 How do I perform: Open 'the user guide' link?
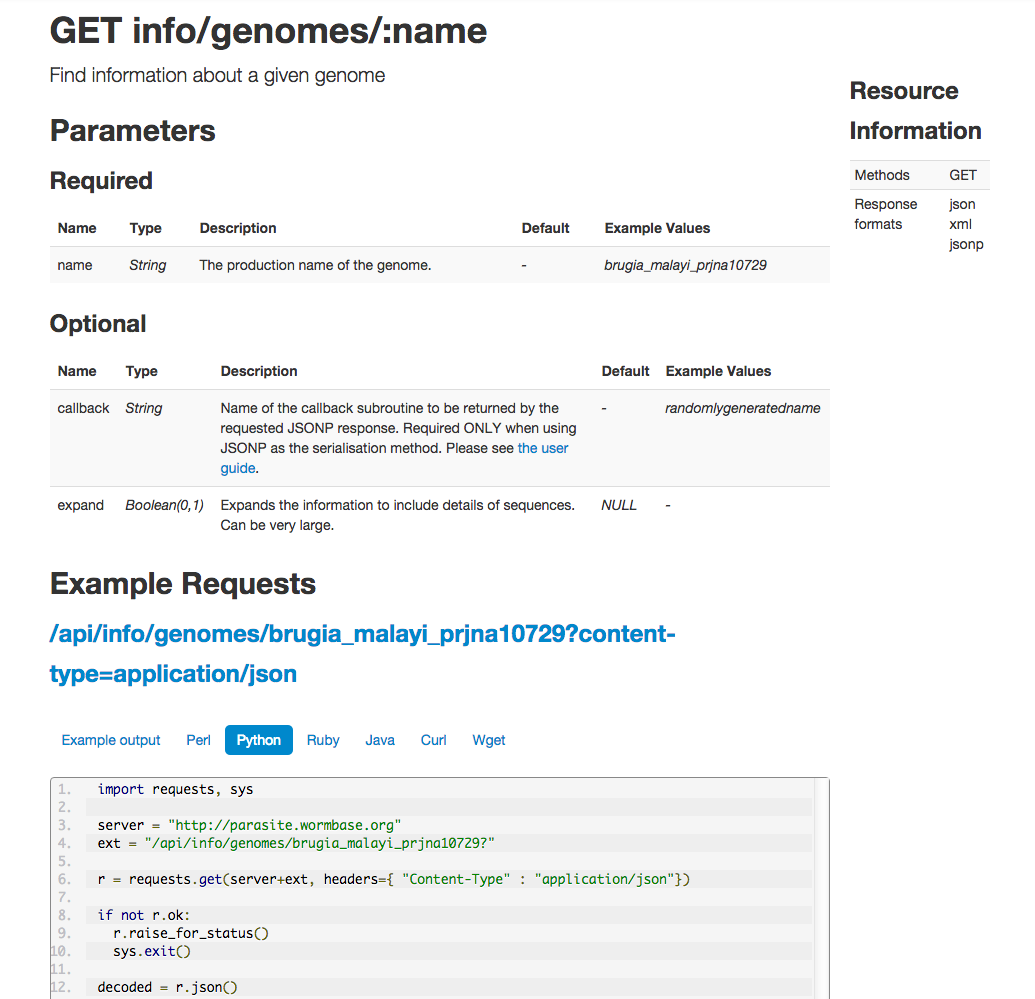(542, 448)
